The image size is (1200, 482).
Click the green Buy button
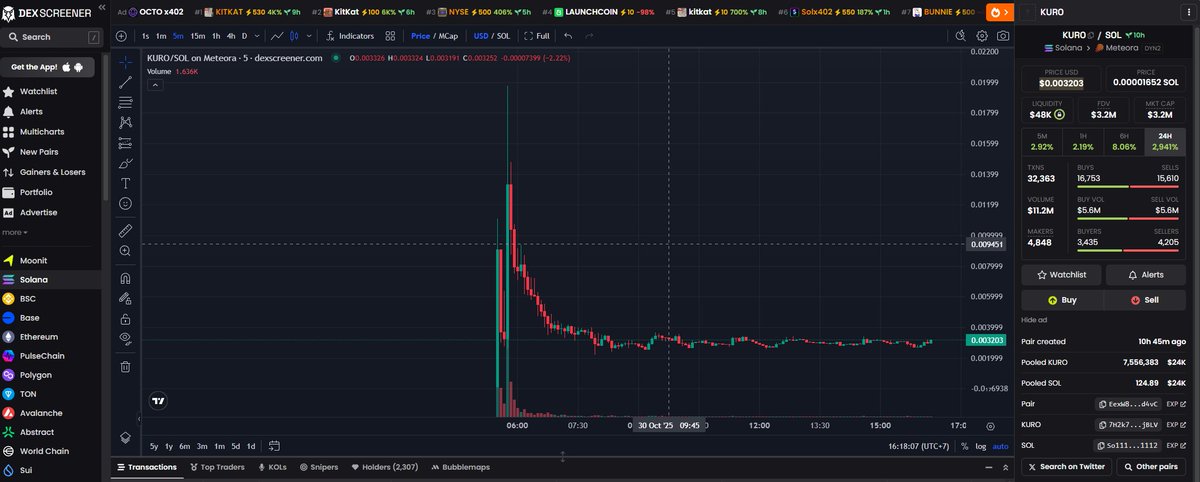tap(1061, 300)
